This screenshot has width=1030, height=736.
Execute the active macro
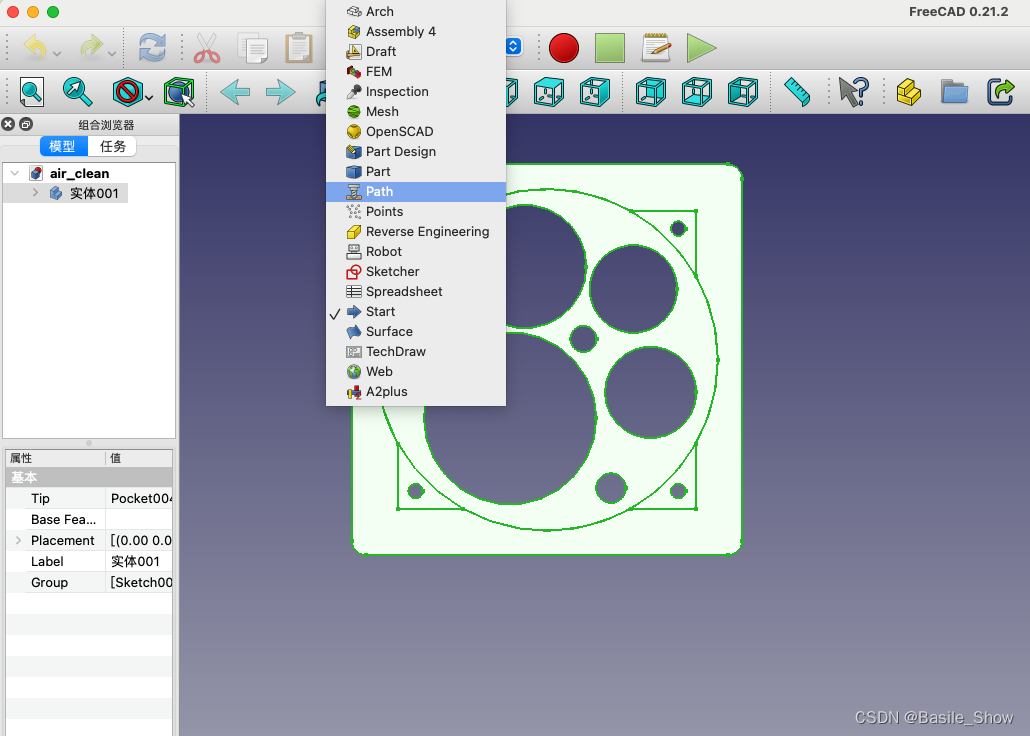click(700, 47)
